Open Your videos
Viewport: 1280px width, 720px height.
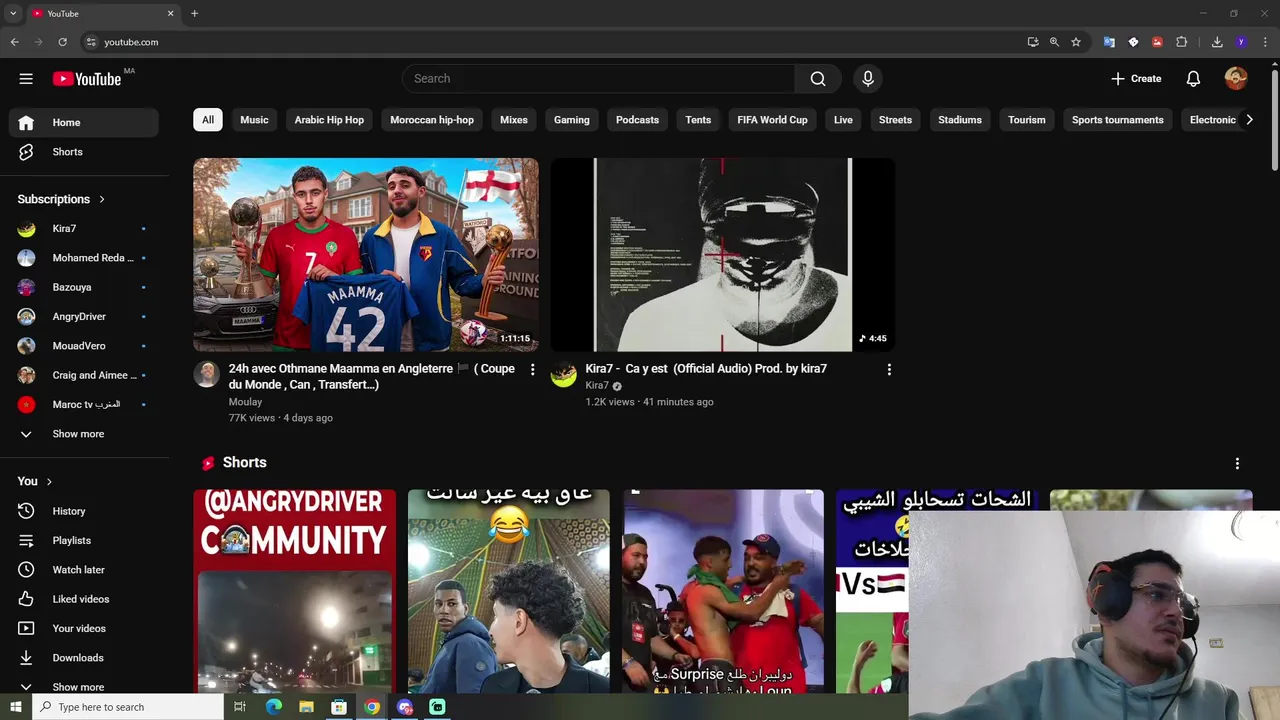(x=84, y=628)
